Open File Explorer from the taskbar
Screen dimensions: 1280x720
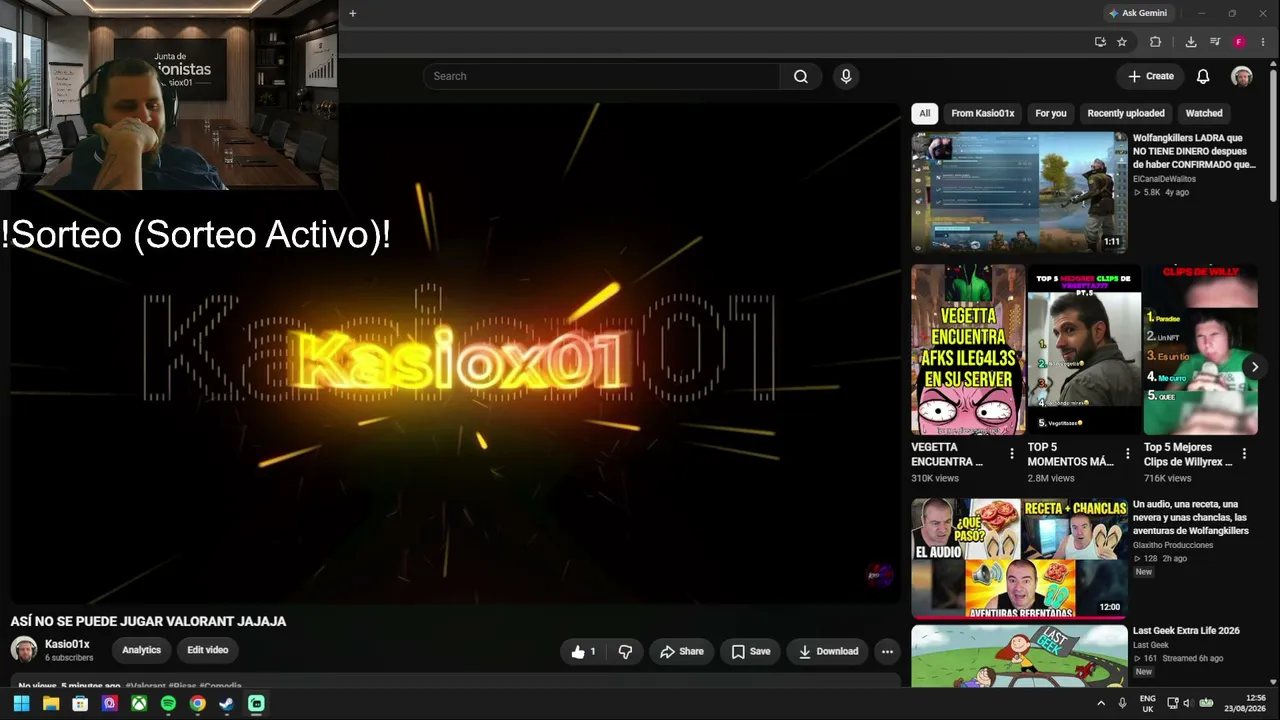(x=51, y=704)
